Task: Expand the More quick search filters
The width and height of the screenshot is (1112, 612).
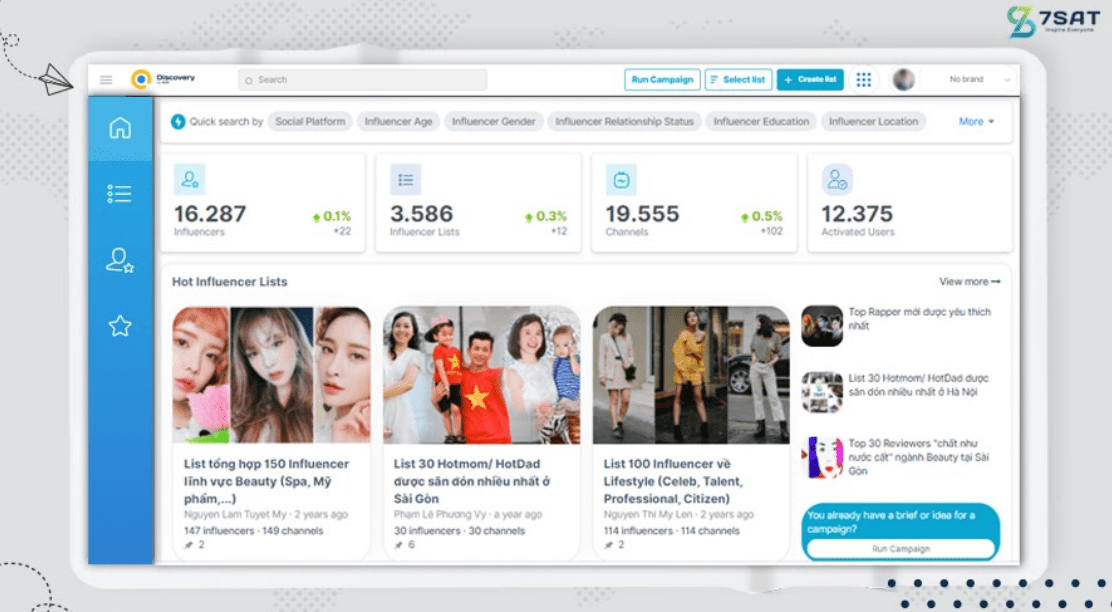Action: tap(977, 121)
